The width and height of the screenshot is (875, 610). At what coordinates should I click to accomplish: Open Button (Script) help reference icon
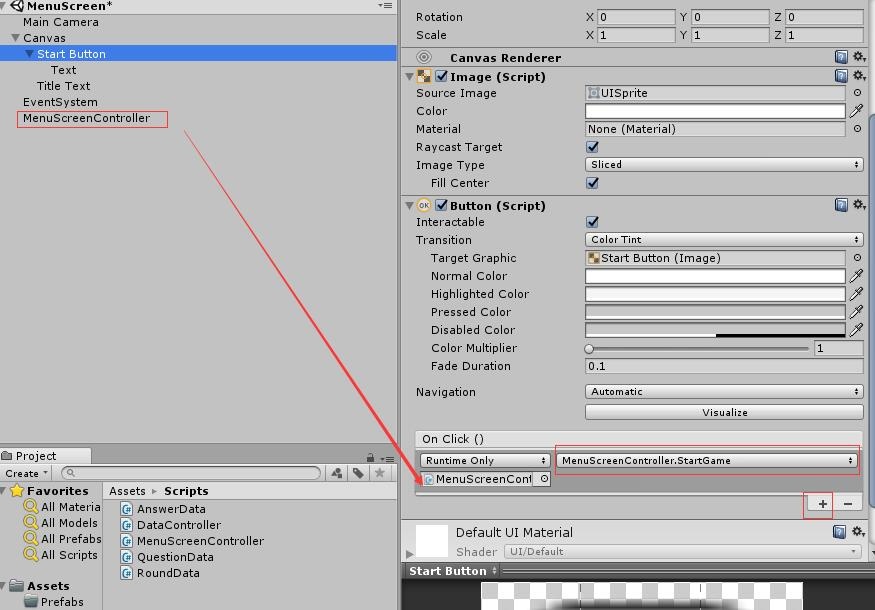pyautogui.click(x=841, y=205)
